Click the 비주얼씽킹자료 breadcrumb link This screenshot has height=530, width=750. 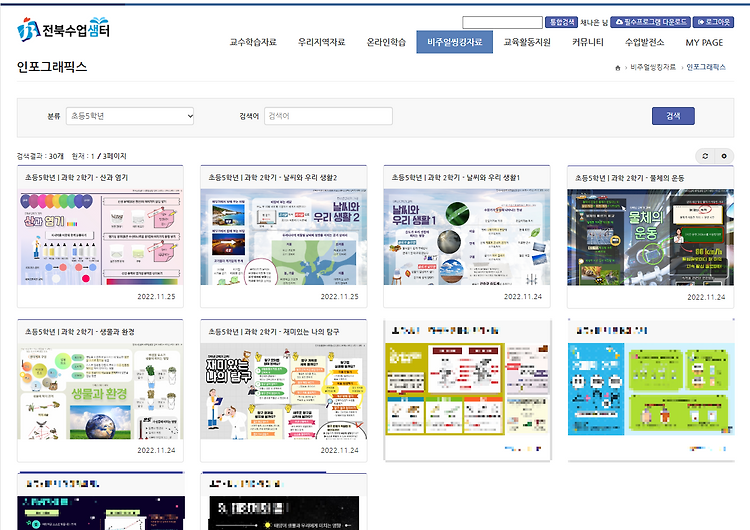(x=653, y=67)
